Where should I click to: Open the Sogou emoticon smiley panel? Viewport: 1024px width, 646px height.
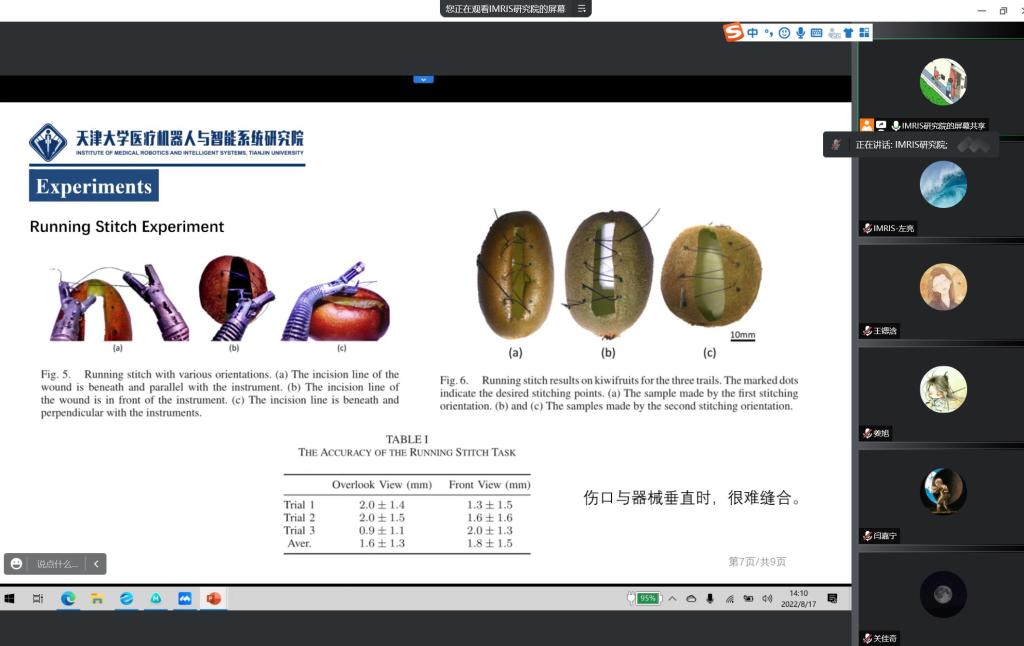pos(784,33)
